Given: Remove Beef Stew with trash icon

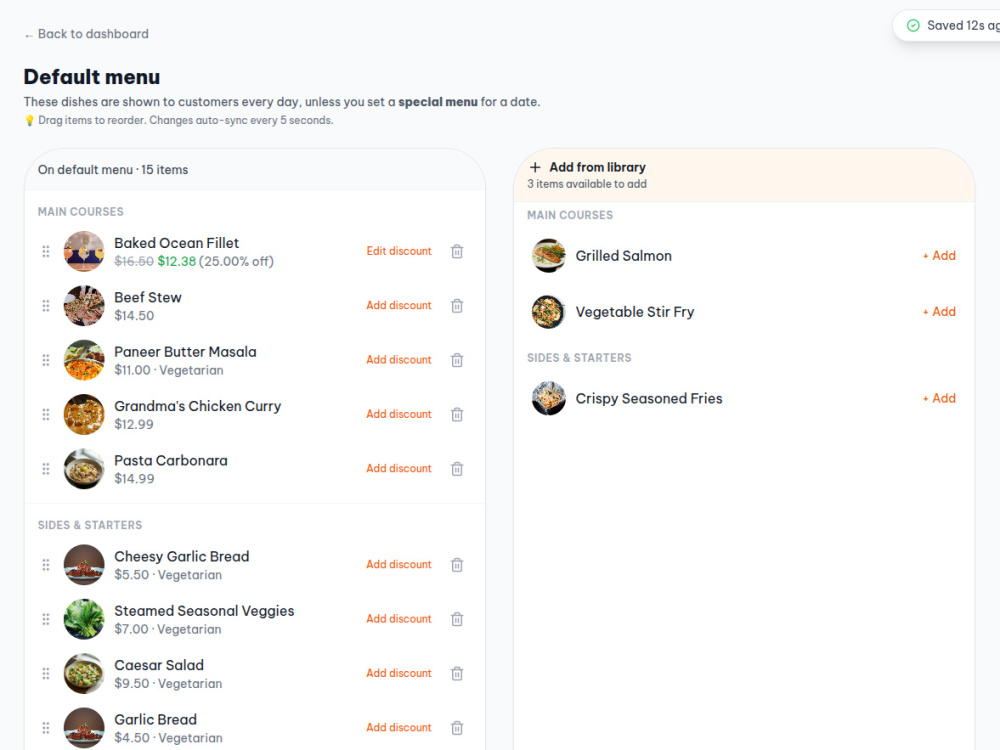Looking at the screenshot, I should click(x=457, y=305).
